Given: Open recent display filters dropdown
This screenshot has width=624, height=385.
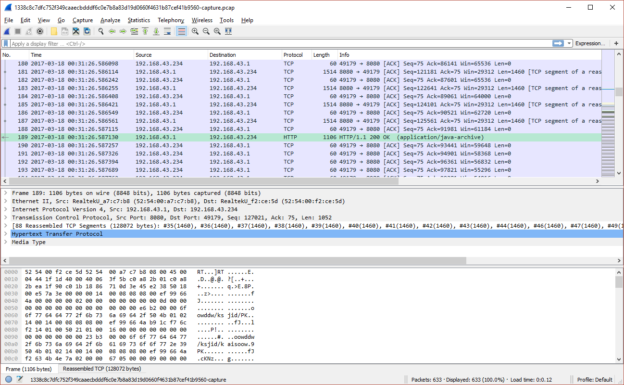Looking at the screenshot, I should pyautogui.click(x=569, y=43).
